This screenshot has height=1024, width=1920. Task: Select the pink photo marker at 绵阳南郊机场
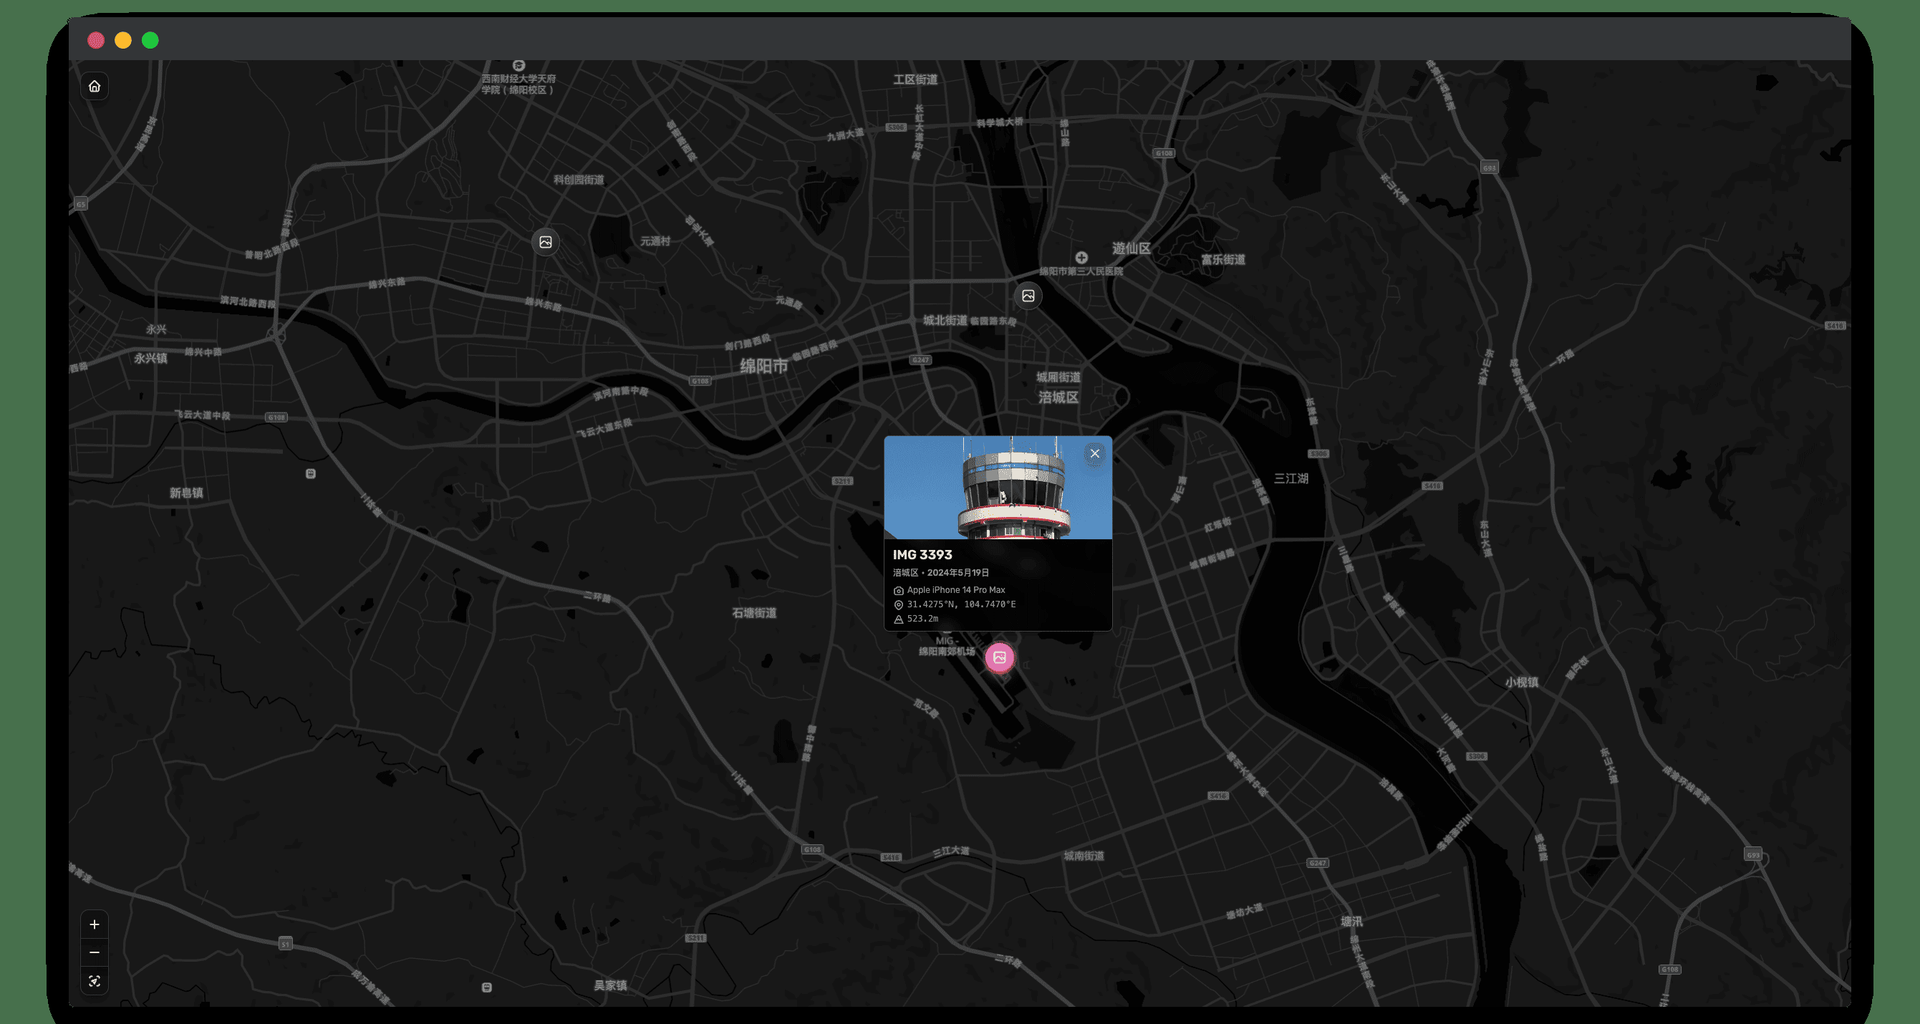coord(999,657)
